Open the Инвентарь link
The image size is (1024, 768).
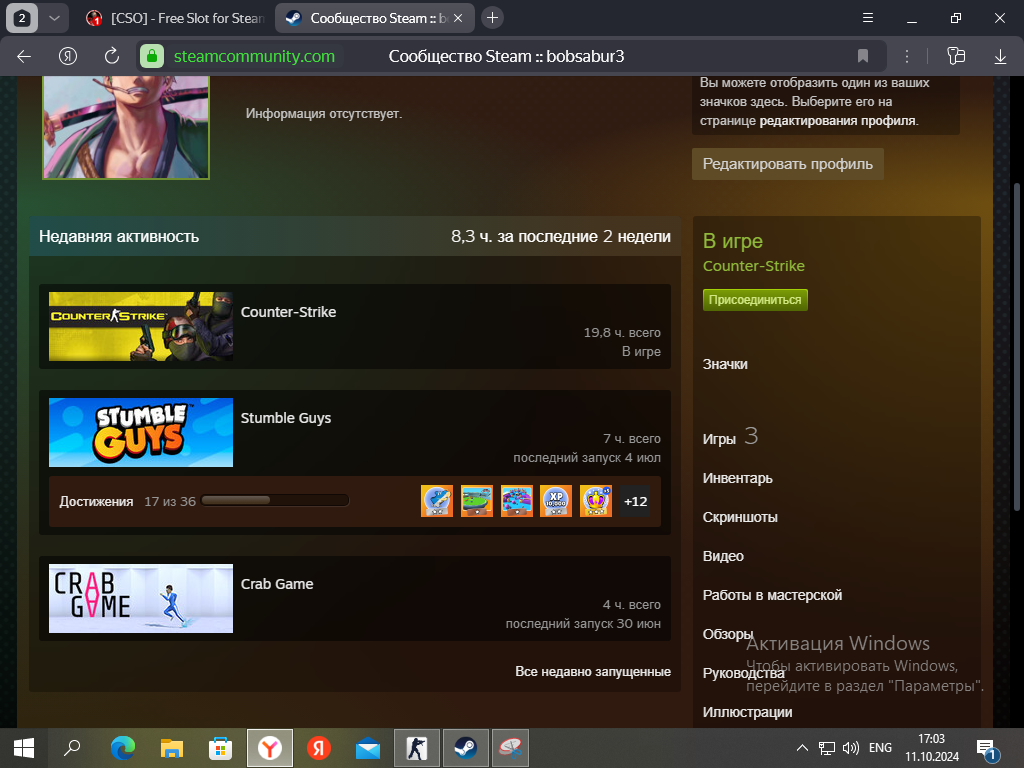(737, 478)
